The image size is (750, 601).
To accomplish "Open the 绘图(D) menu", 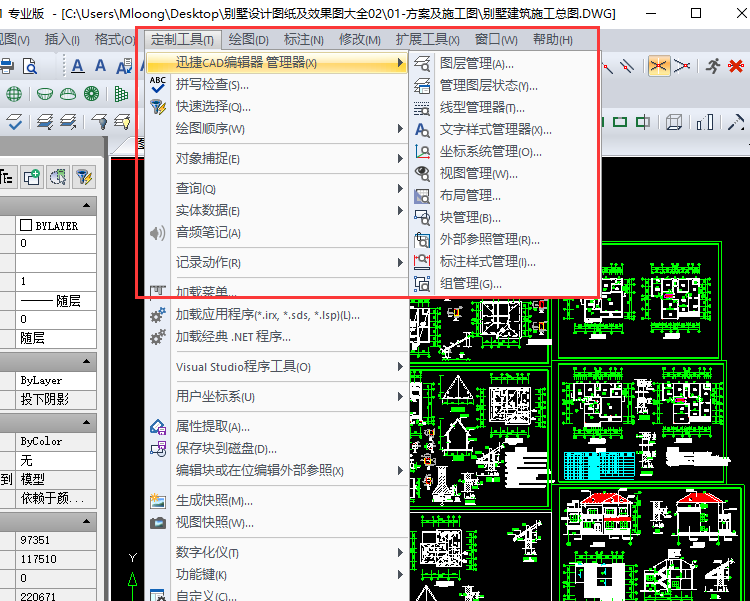I will pos(248,40).
